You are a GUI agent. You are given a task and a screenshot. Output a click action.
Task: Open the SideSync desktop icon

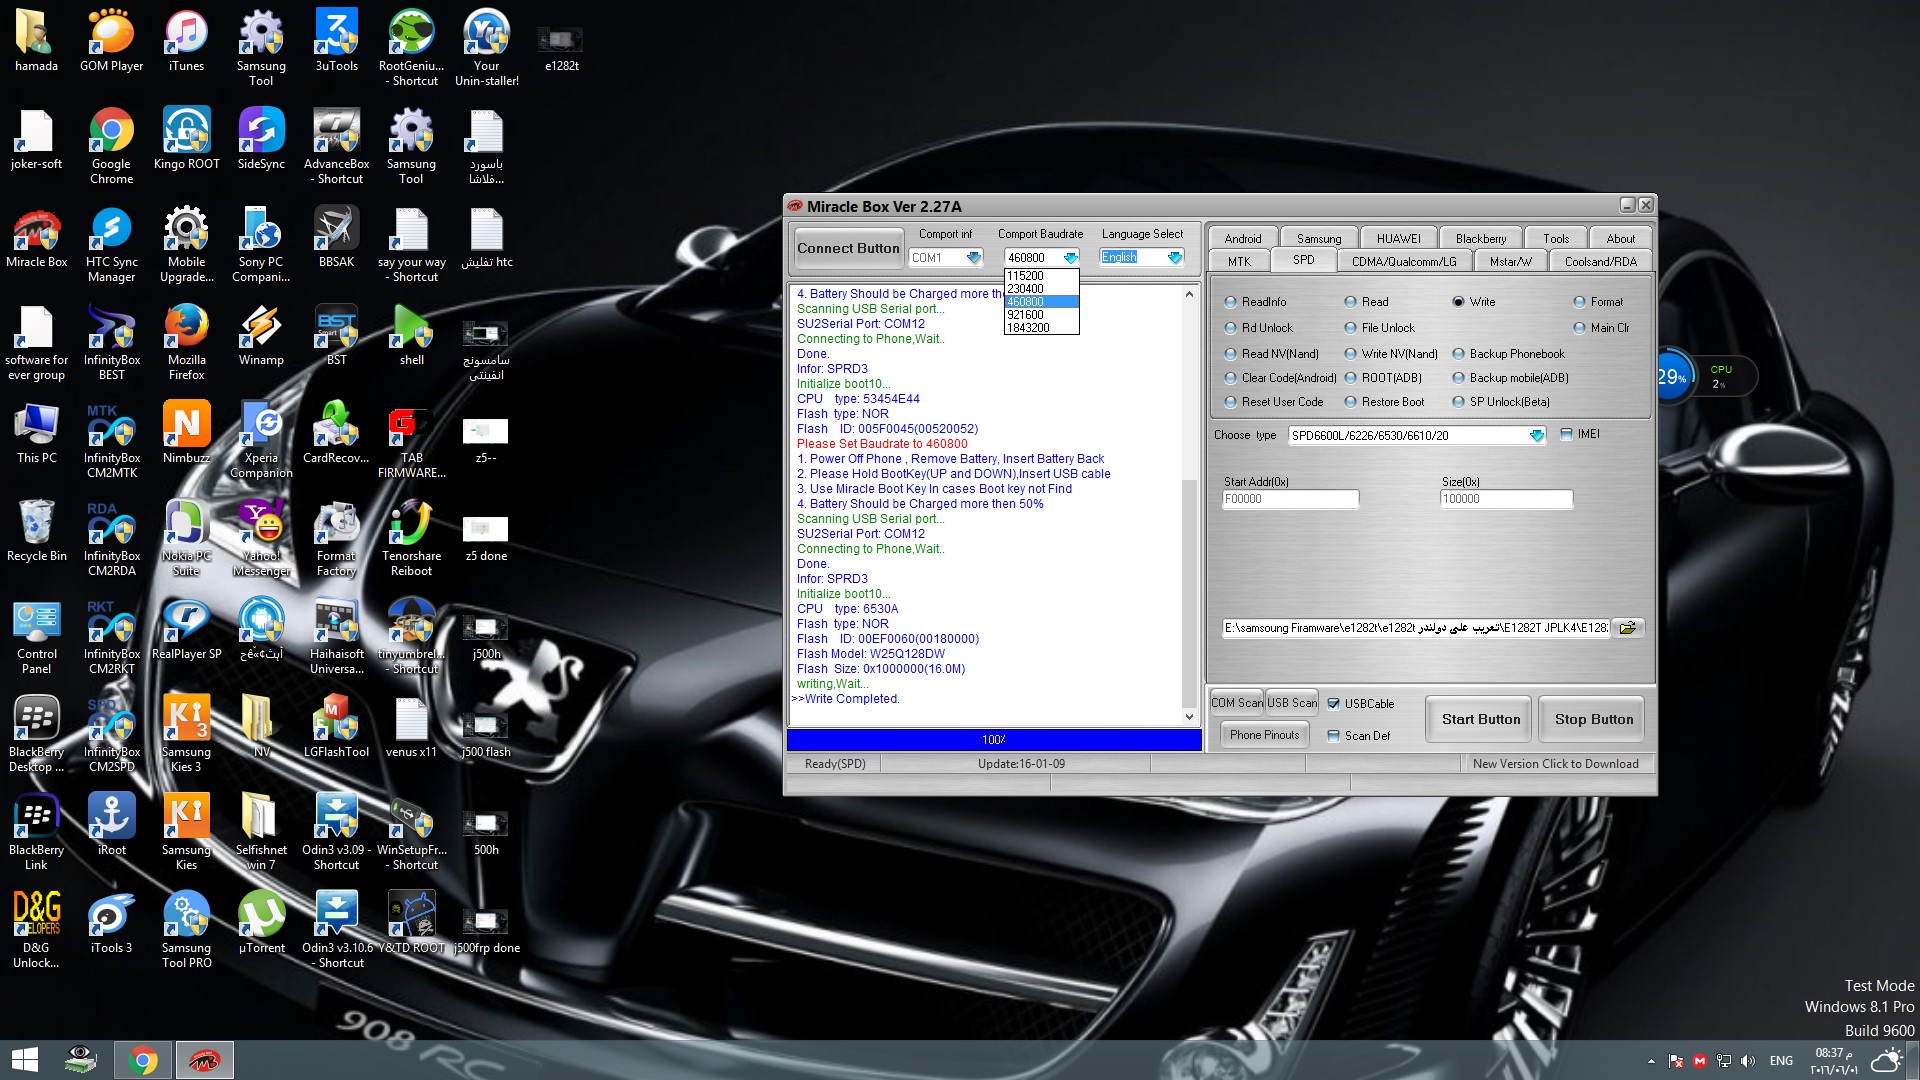[261, 140]
